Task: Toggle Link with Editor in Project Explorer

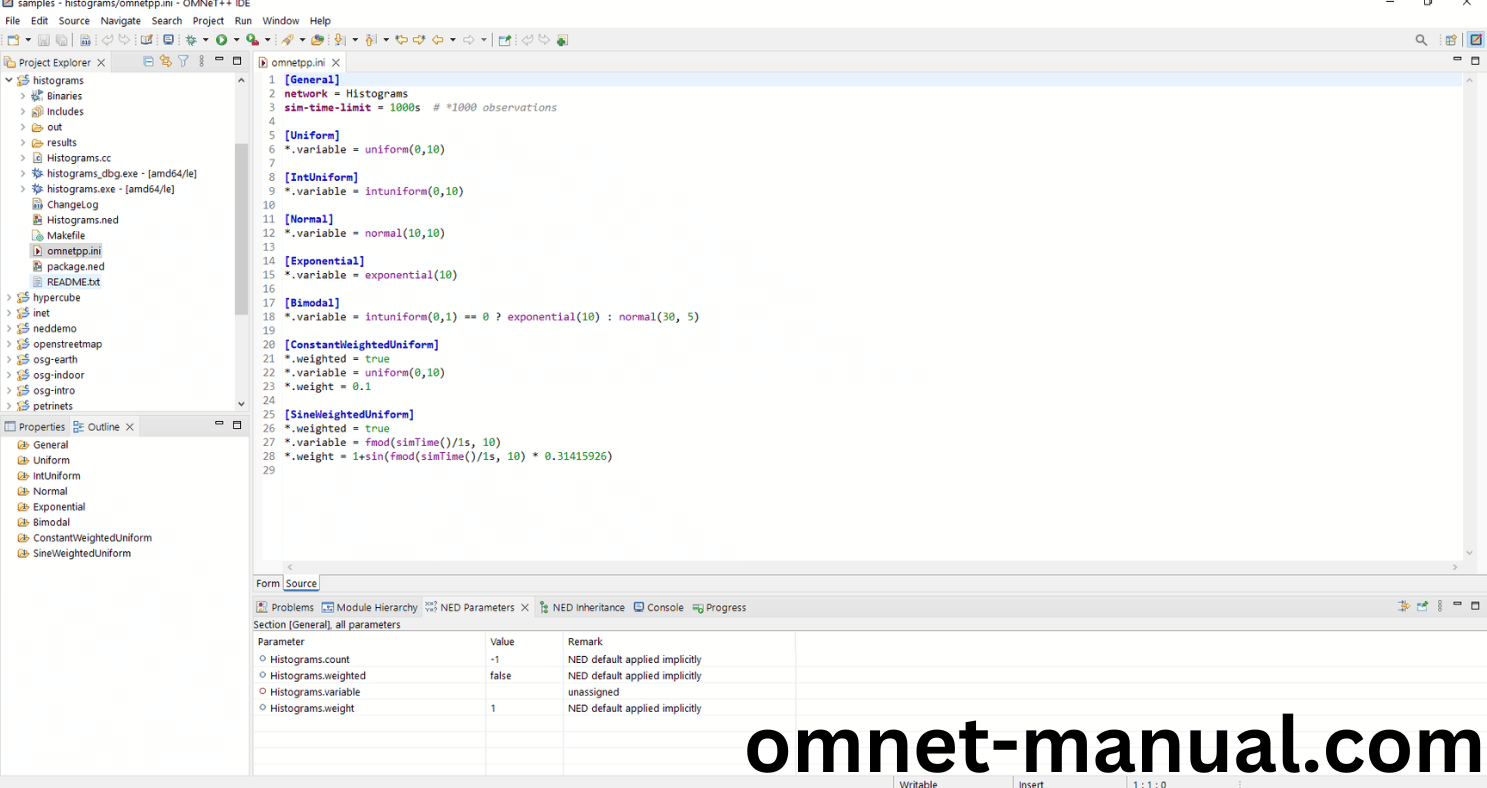Action: (x=166, y=62)
